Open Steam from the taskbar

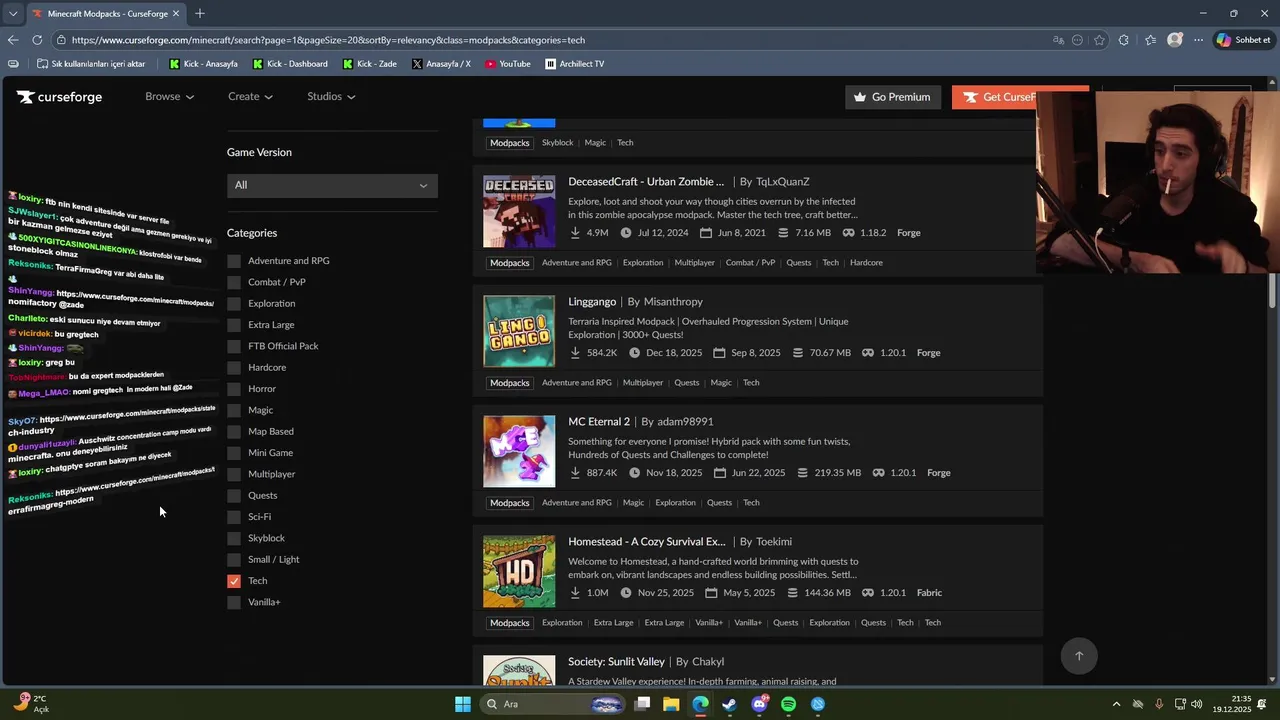pyautogui.click(x=730, y=704)
